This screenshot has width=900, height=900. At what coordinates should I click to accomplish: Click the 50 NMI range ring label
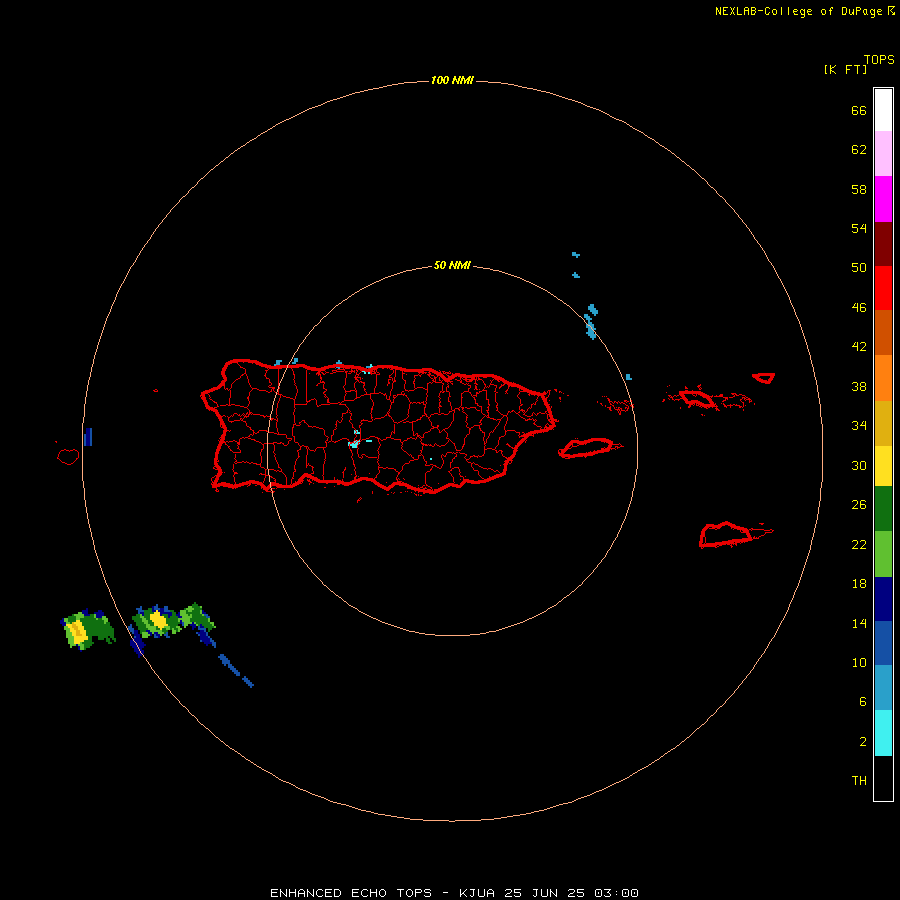[452, 265]
